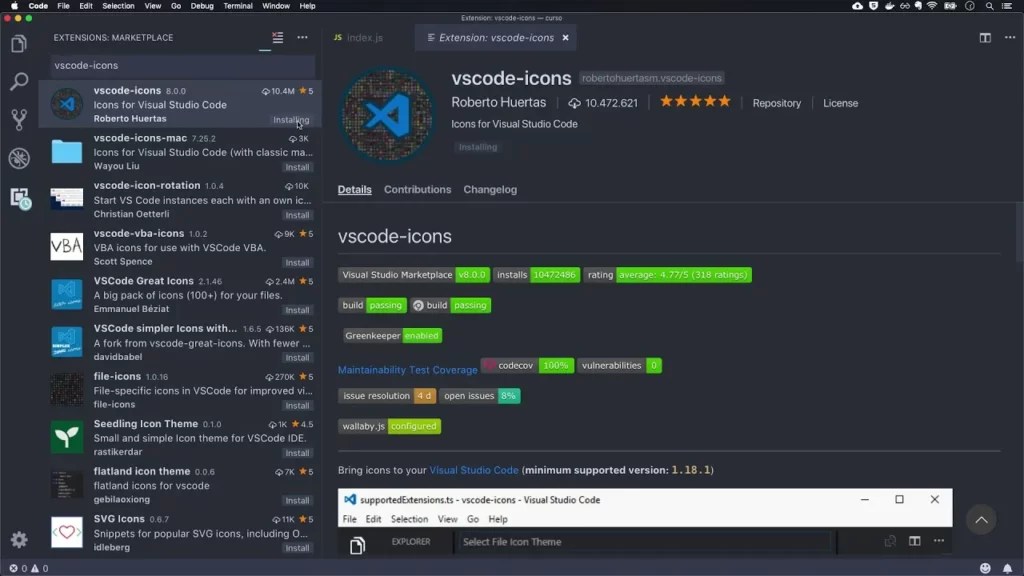The height and width of the screenshot is (576, 1024).
Task: Install the file-icons extension
Action: pos(297,406)
